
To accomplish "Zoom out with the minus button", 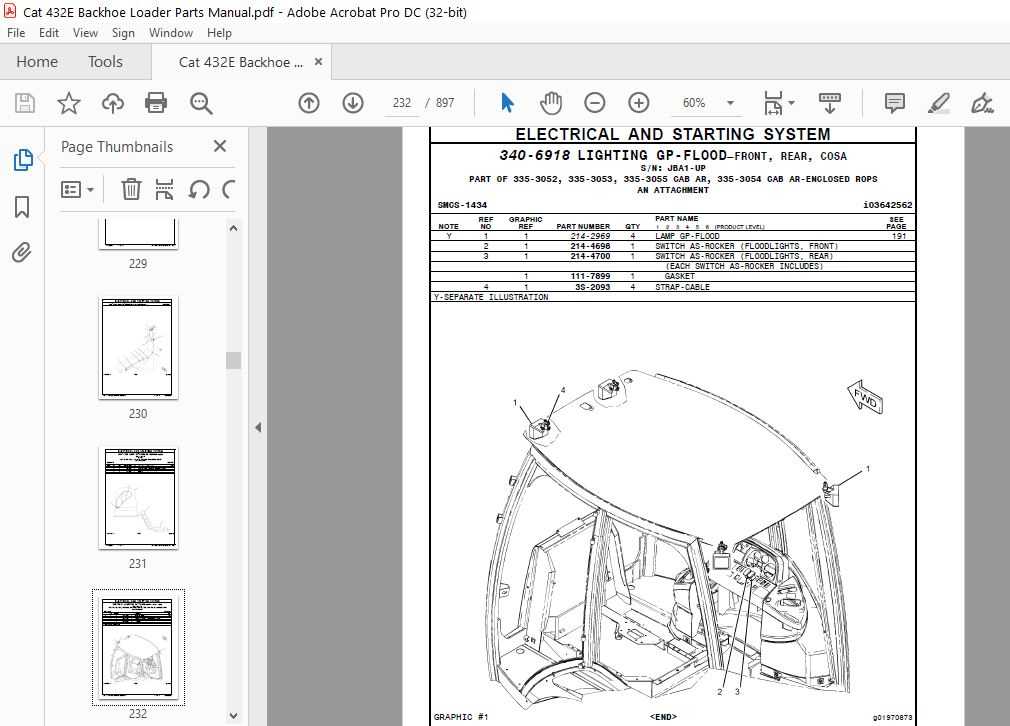I will (x=595, y=103).
